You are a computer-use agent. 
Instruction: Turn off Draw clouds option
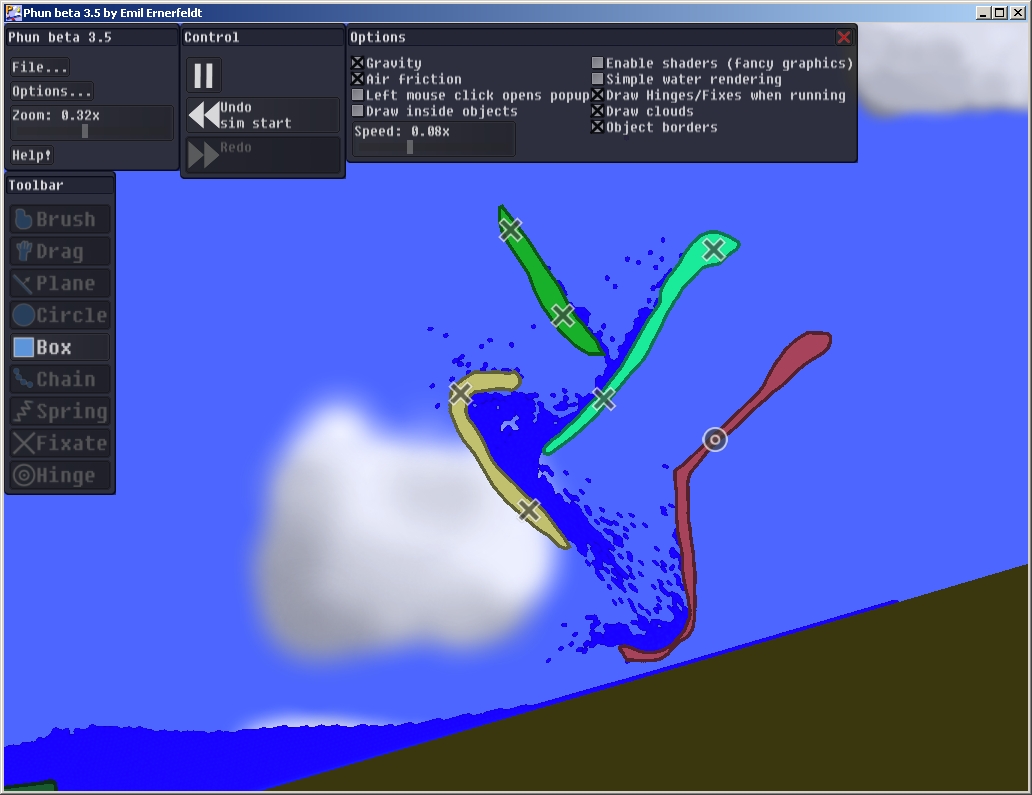click(x=598, y=111)
